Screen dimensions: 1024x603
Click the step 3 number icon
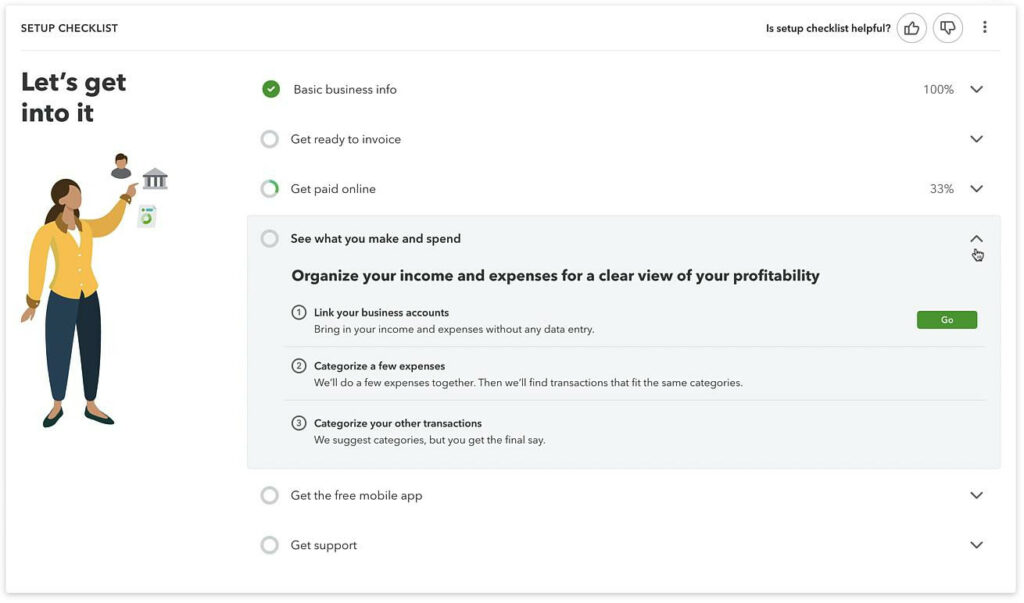[299, 422]
